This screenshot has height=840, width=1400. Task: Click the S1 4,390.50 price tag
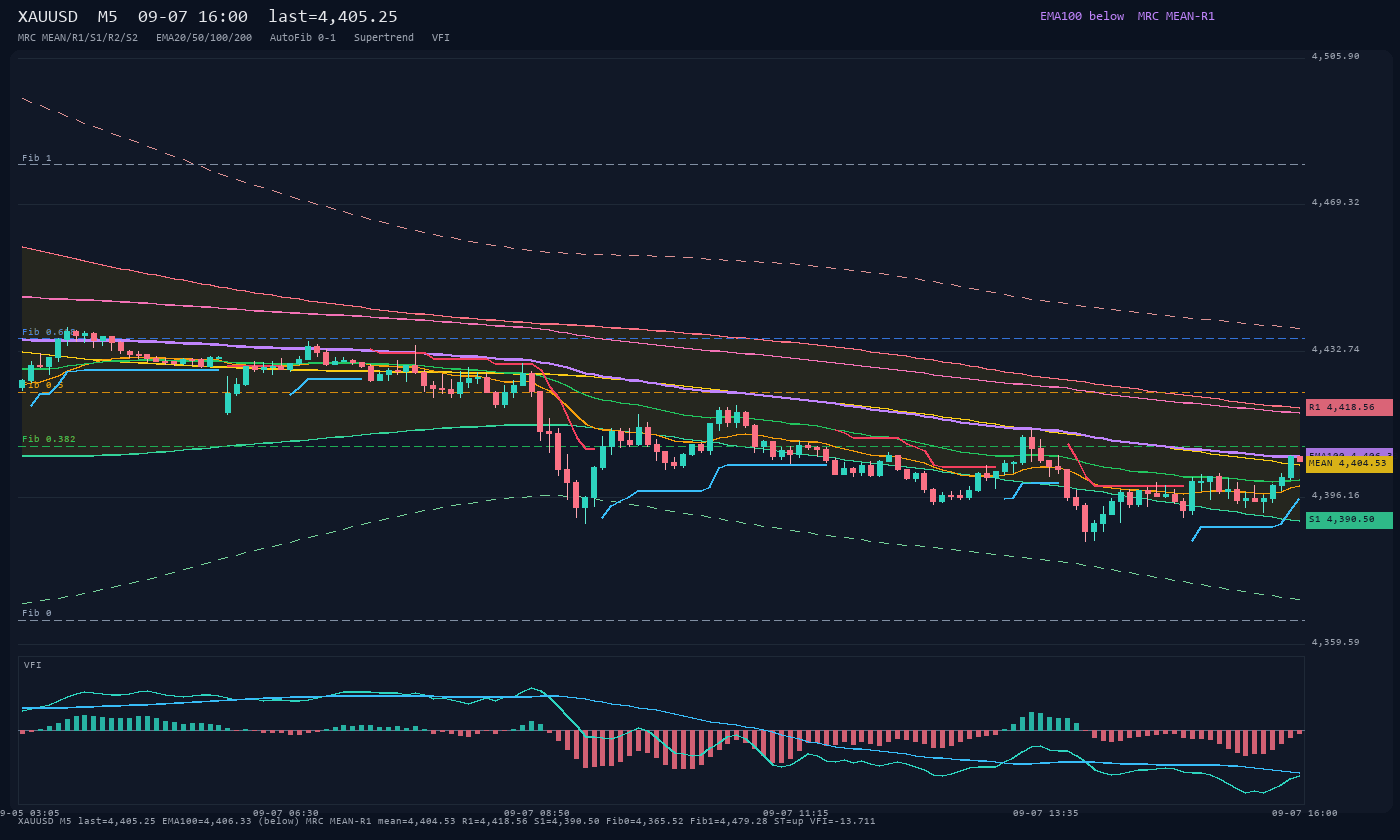[1349, 520]
